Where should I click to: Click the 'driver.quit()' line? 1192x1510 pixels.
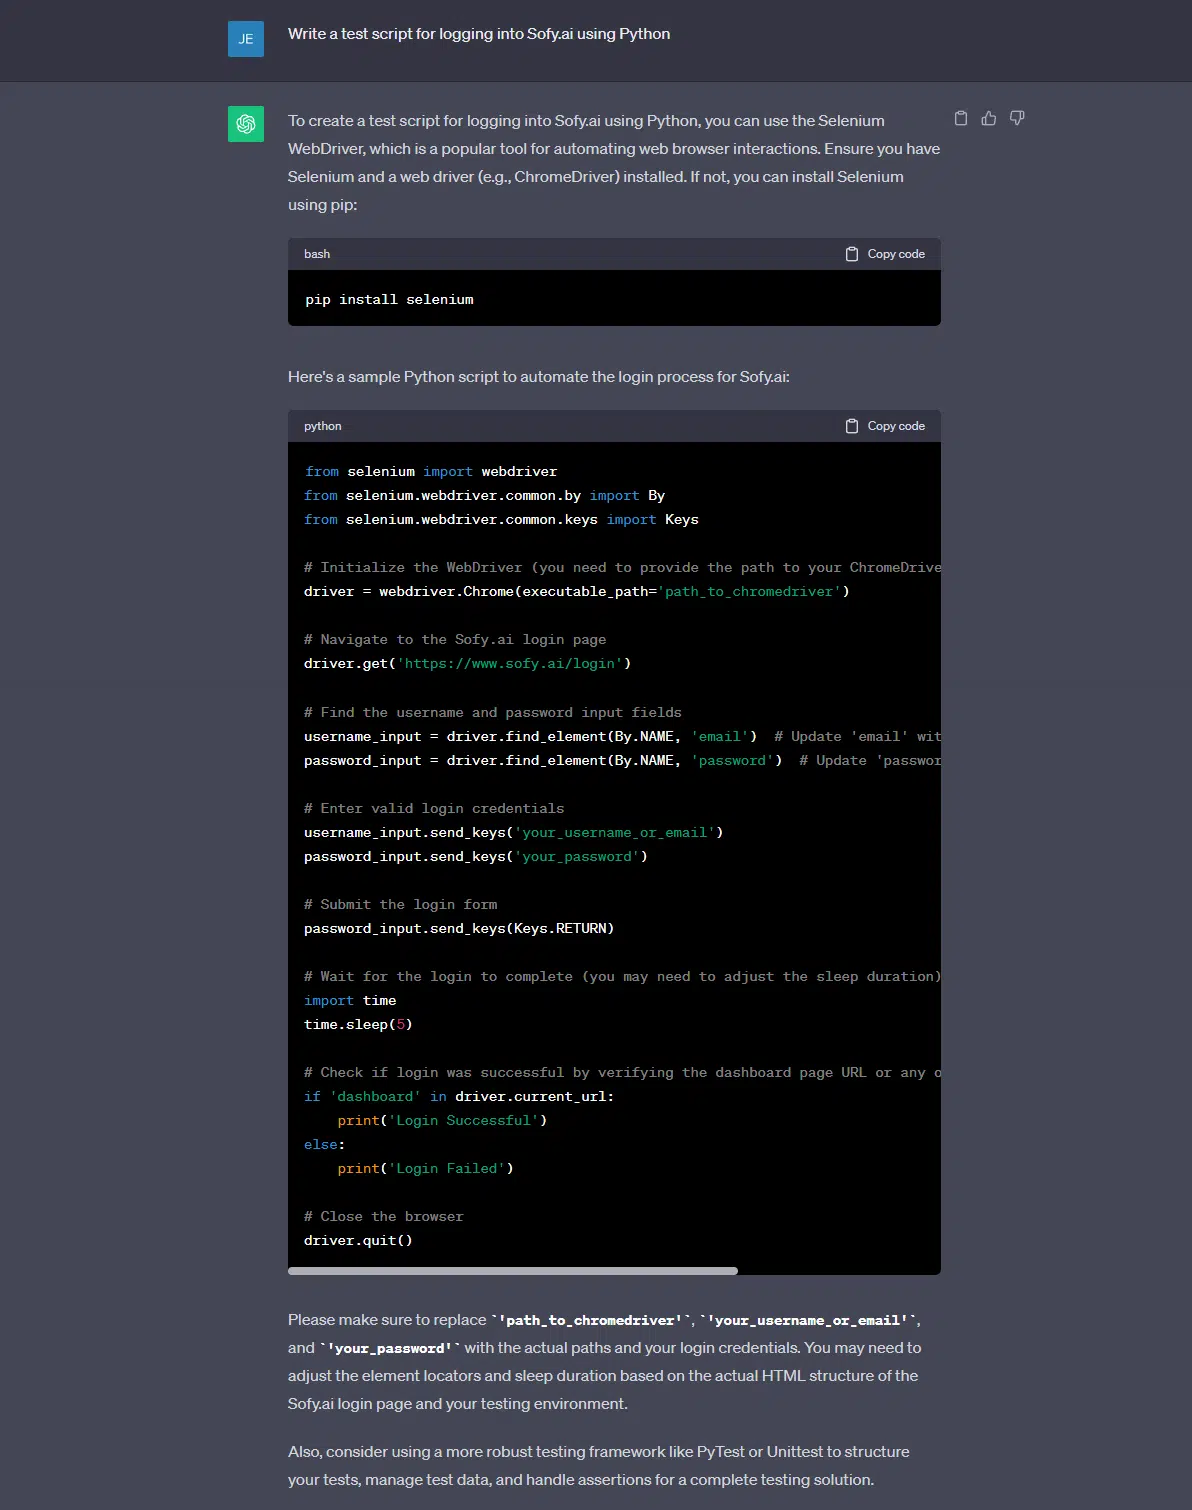click(358, 1241)
